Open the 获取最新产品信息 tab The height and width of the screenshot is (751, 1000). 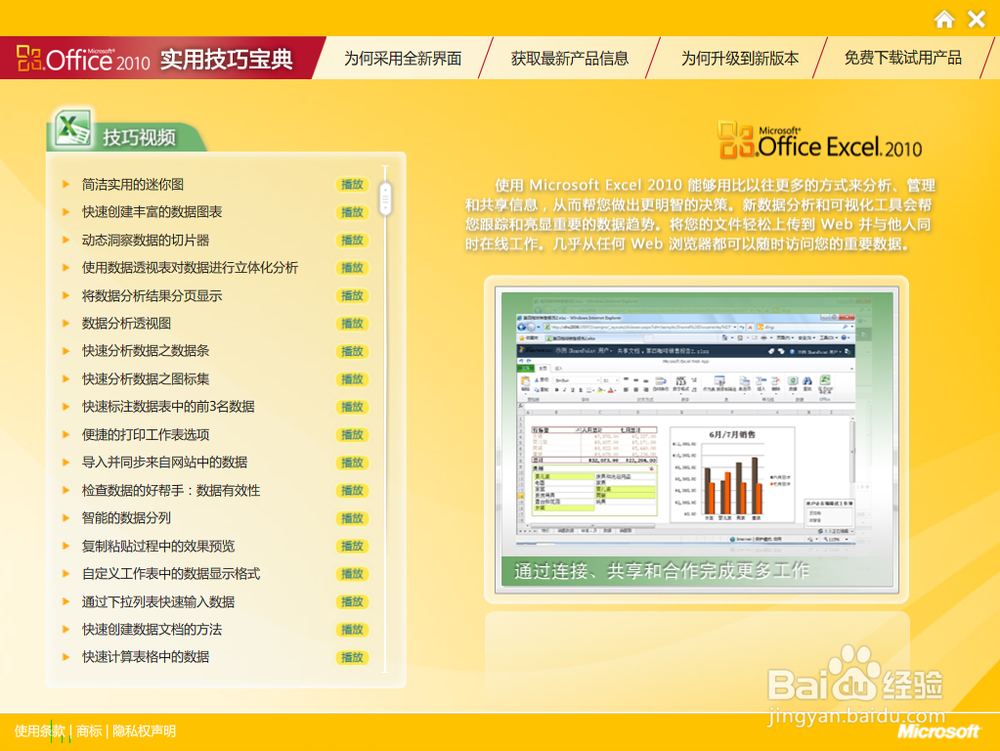(570, 59)
